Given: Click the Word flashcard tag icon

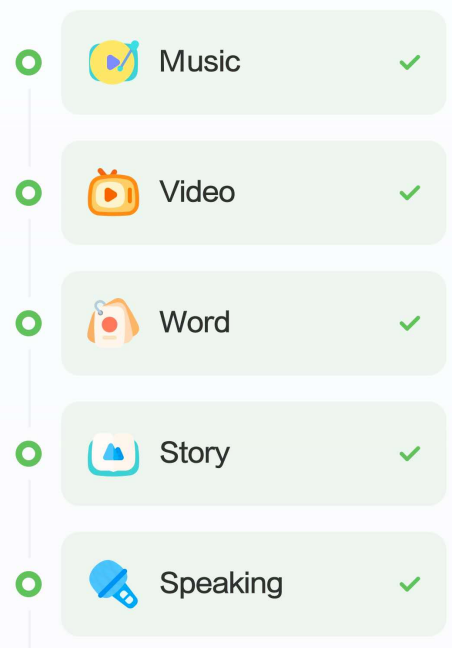Looking at the screenshot, I should tap(113, 323).
